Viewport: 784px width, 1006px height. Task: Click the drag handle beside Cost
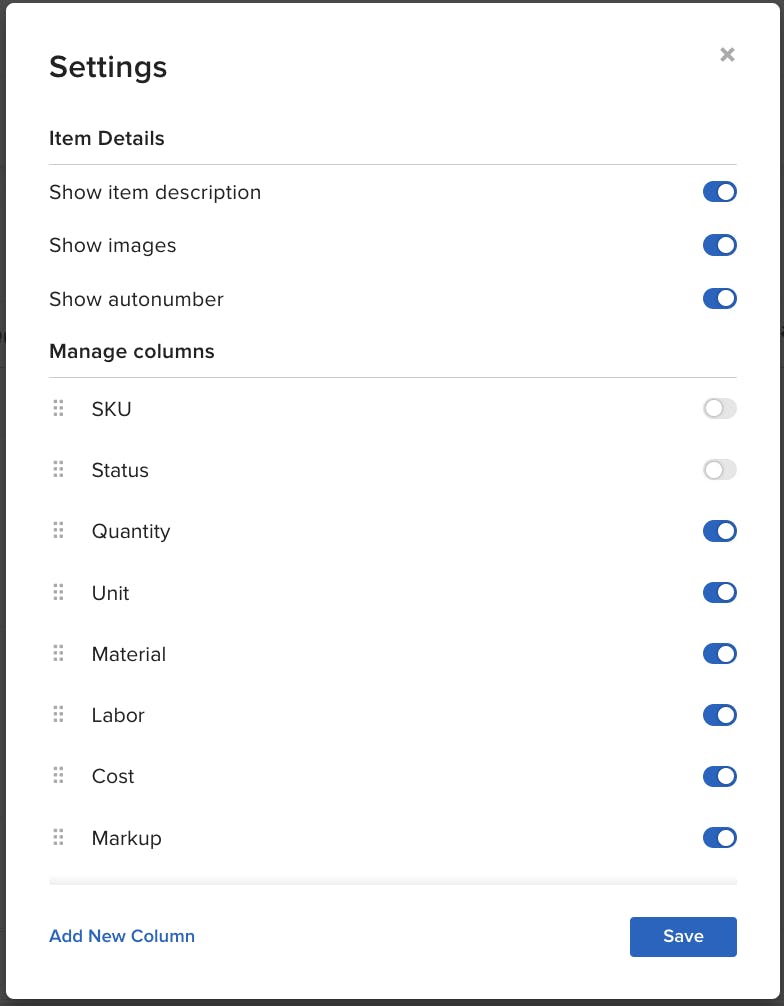point(58,776)
